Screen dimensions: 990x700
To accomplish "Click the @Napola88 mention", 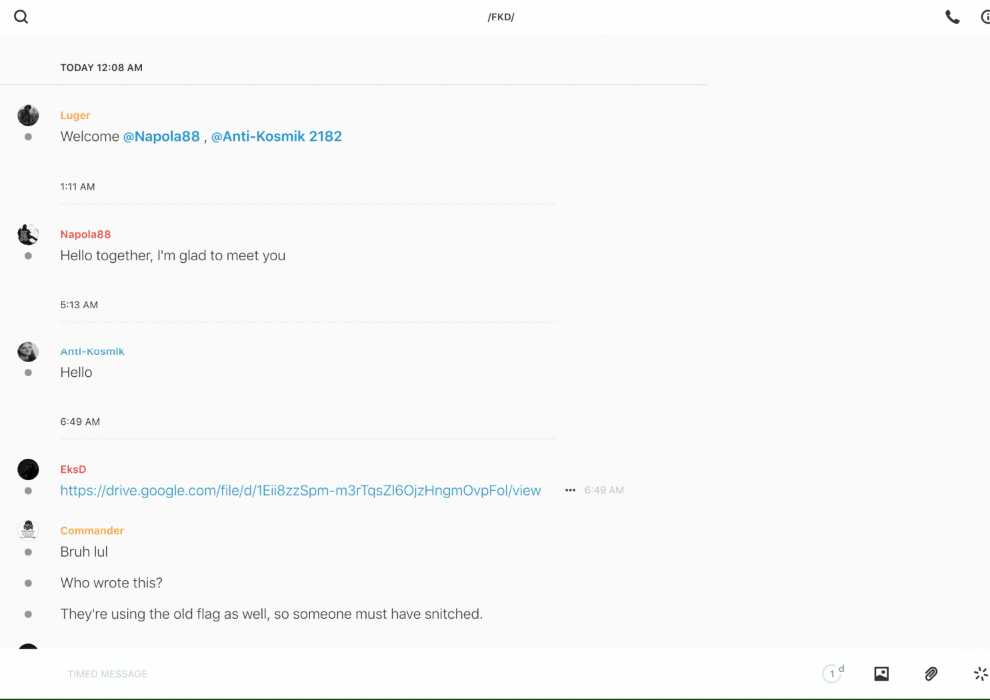I will tap(161, 136).
